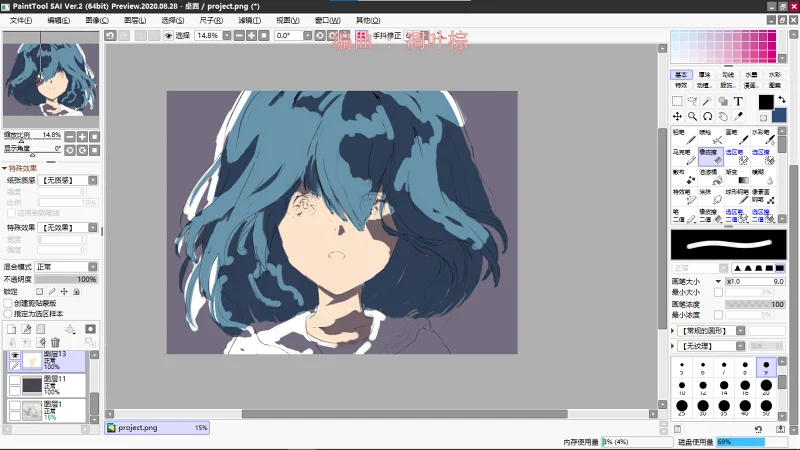Screen dimensions: 800x450
Task: Select the rectangular selection tool
Action: coord(677,101)
